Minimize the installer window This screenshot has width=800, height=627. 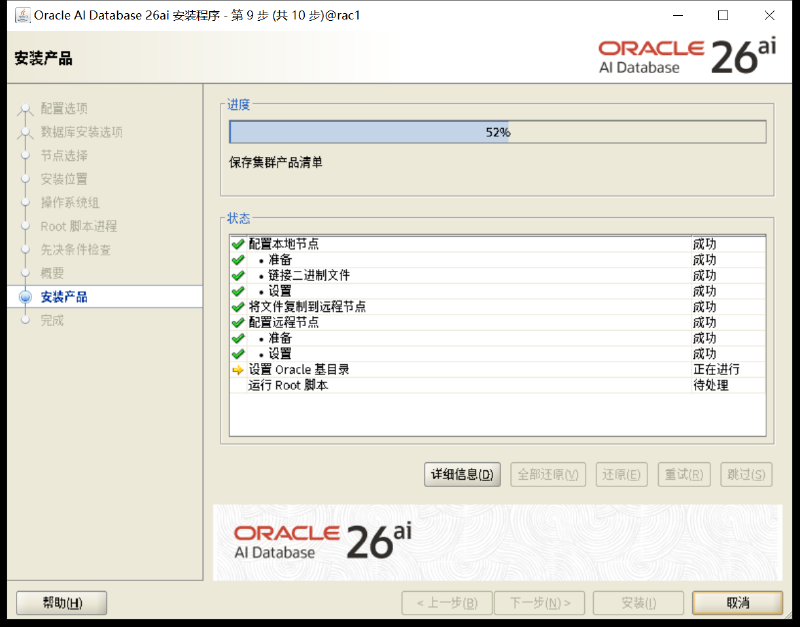[x=678, y=15]
